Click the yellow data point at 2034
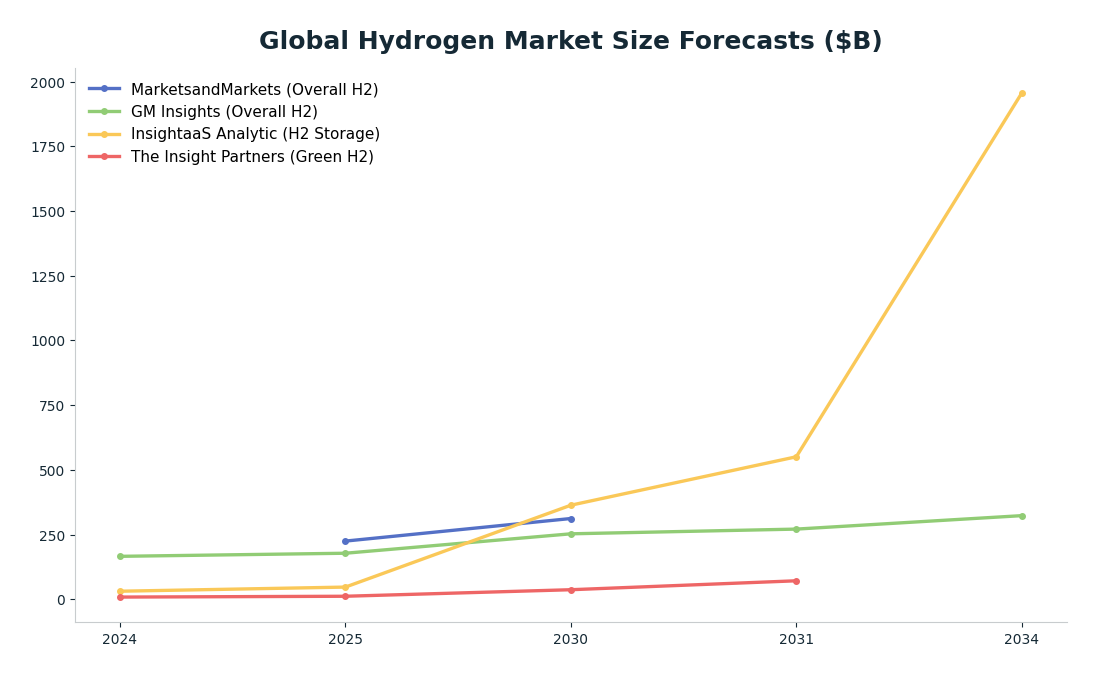1096x676 pixels. [x=1022, y=93]
